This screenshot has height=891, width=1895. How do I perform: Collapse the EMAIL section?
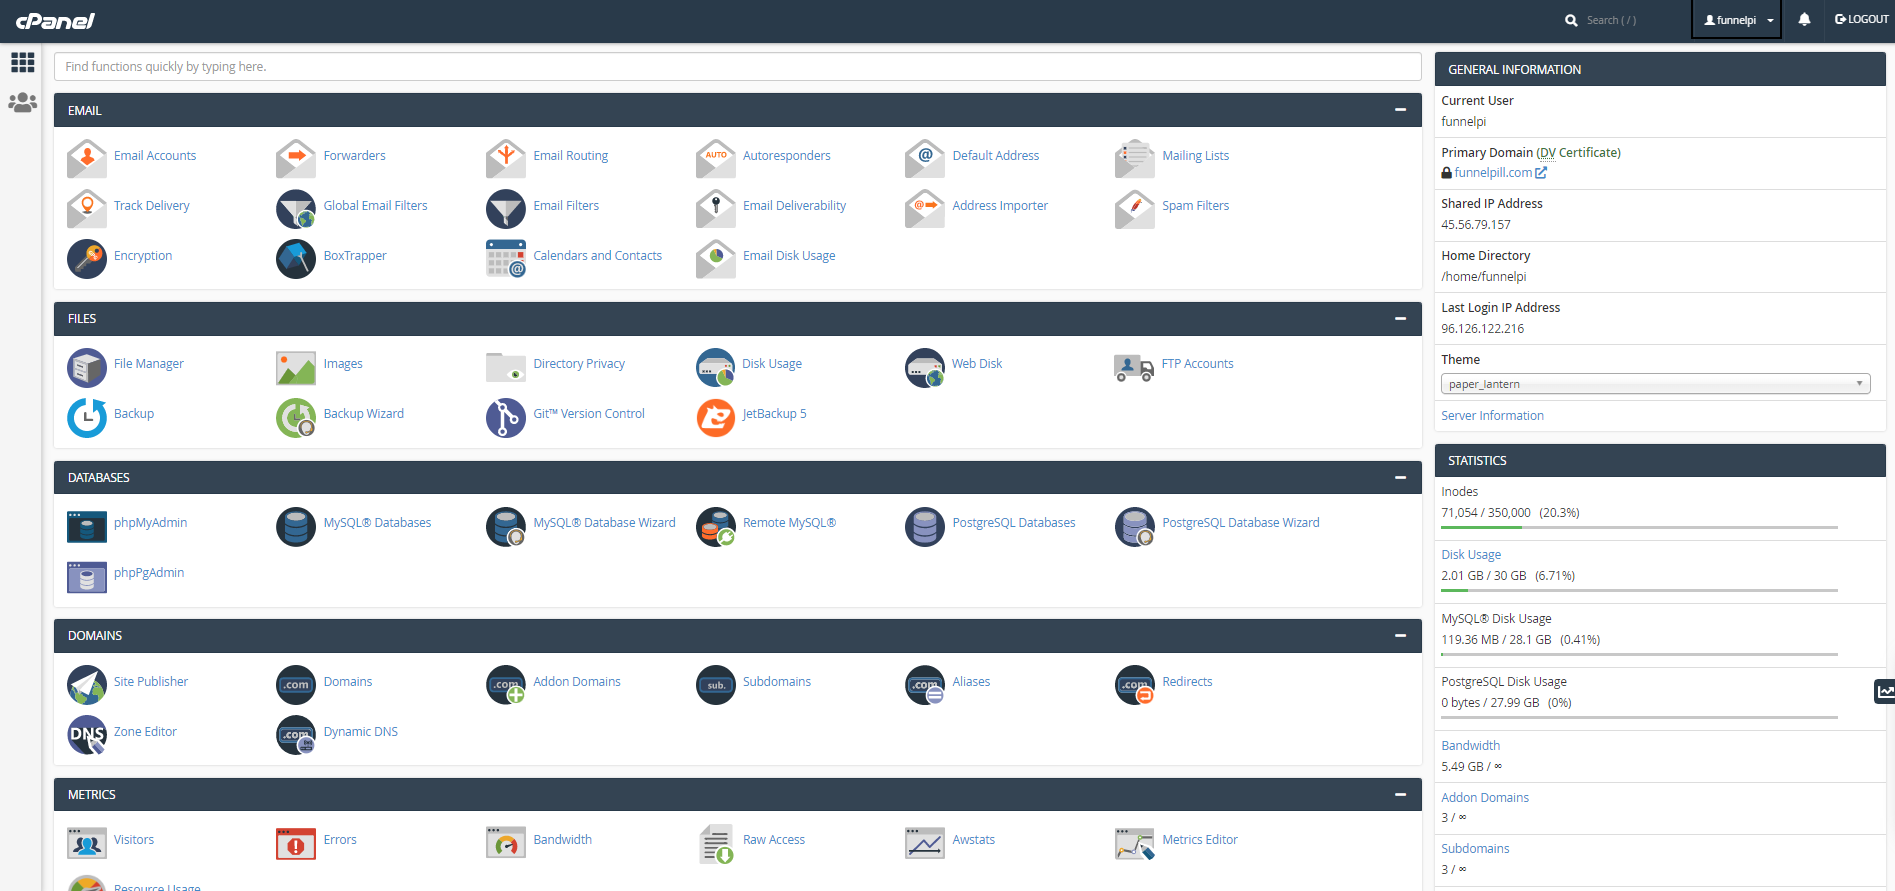point(1400,110)
